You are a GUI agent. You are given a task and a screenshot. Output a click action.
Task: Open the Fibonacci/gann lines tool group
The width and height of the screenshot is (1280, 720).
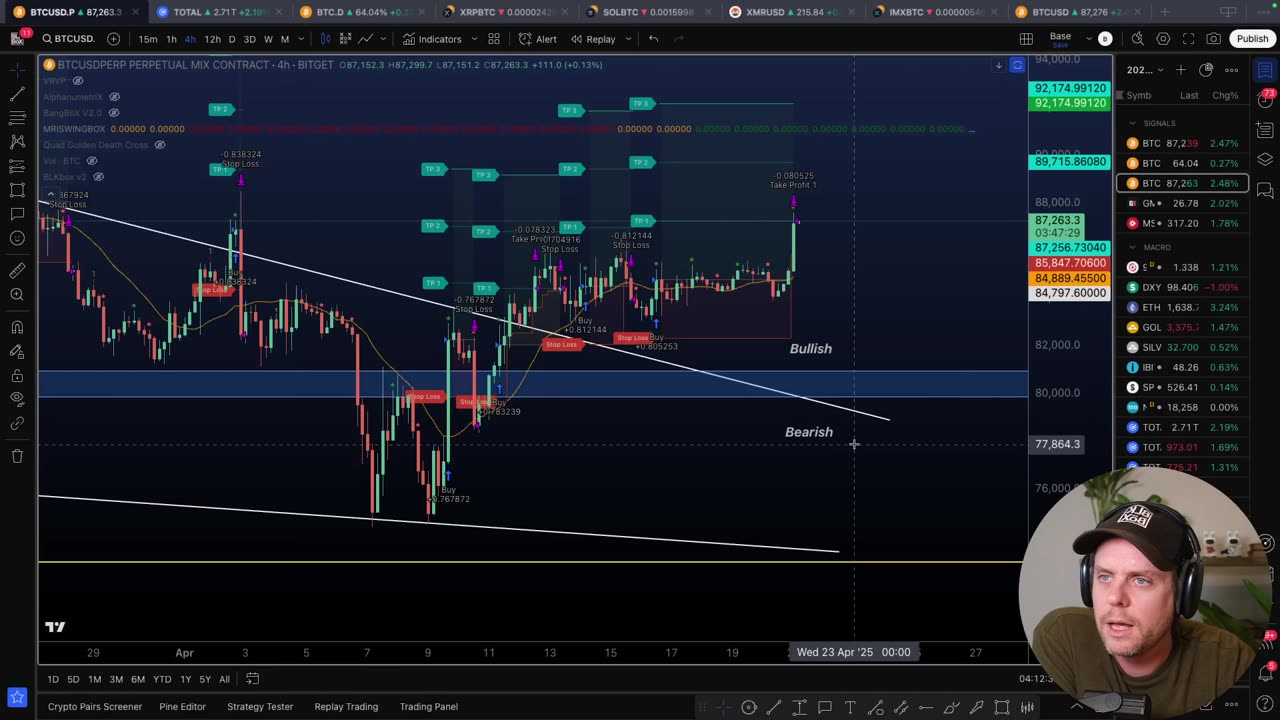17,118
